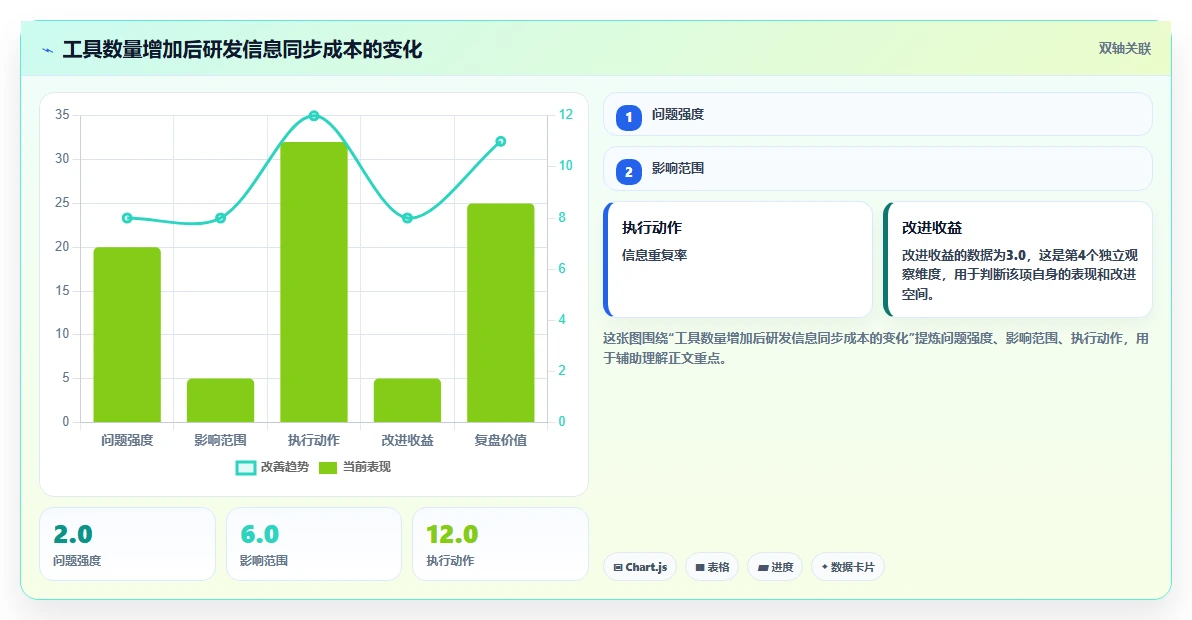Click the 12 value on right axis
Image resolution: width=1192 pixels, height=620 pixels.
tap(566, 115)
